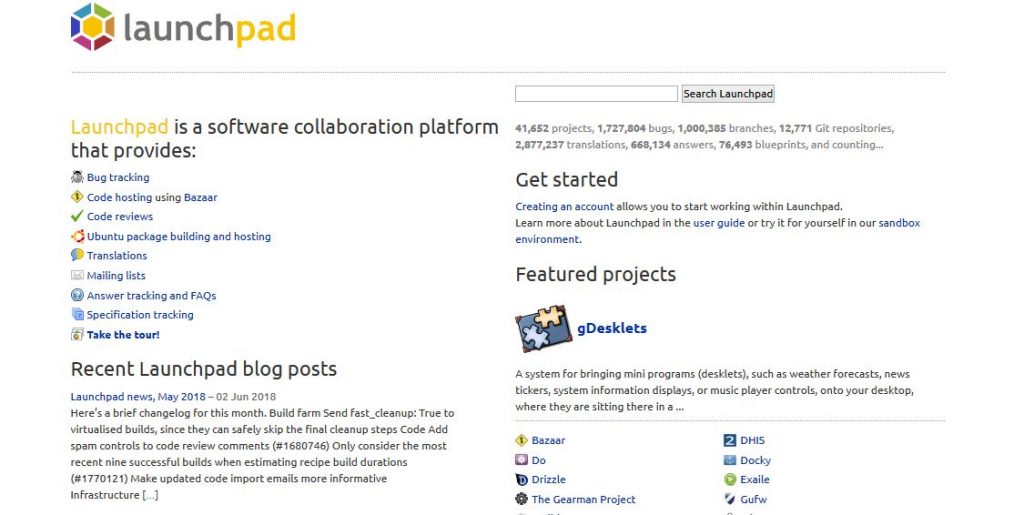Open the Specification tracking link
Screen dimensions: 1024x515
[x=140, y=315]
